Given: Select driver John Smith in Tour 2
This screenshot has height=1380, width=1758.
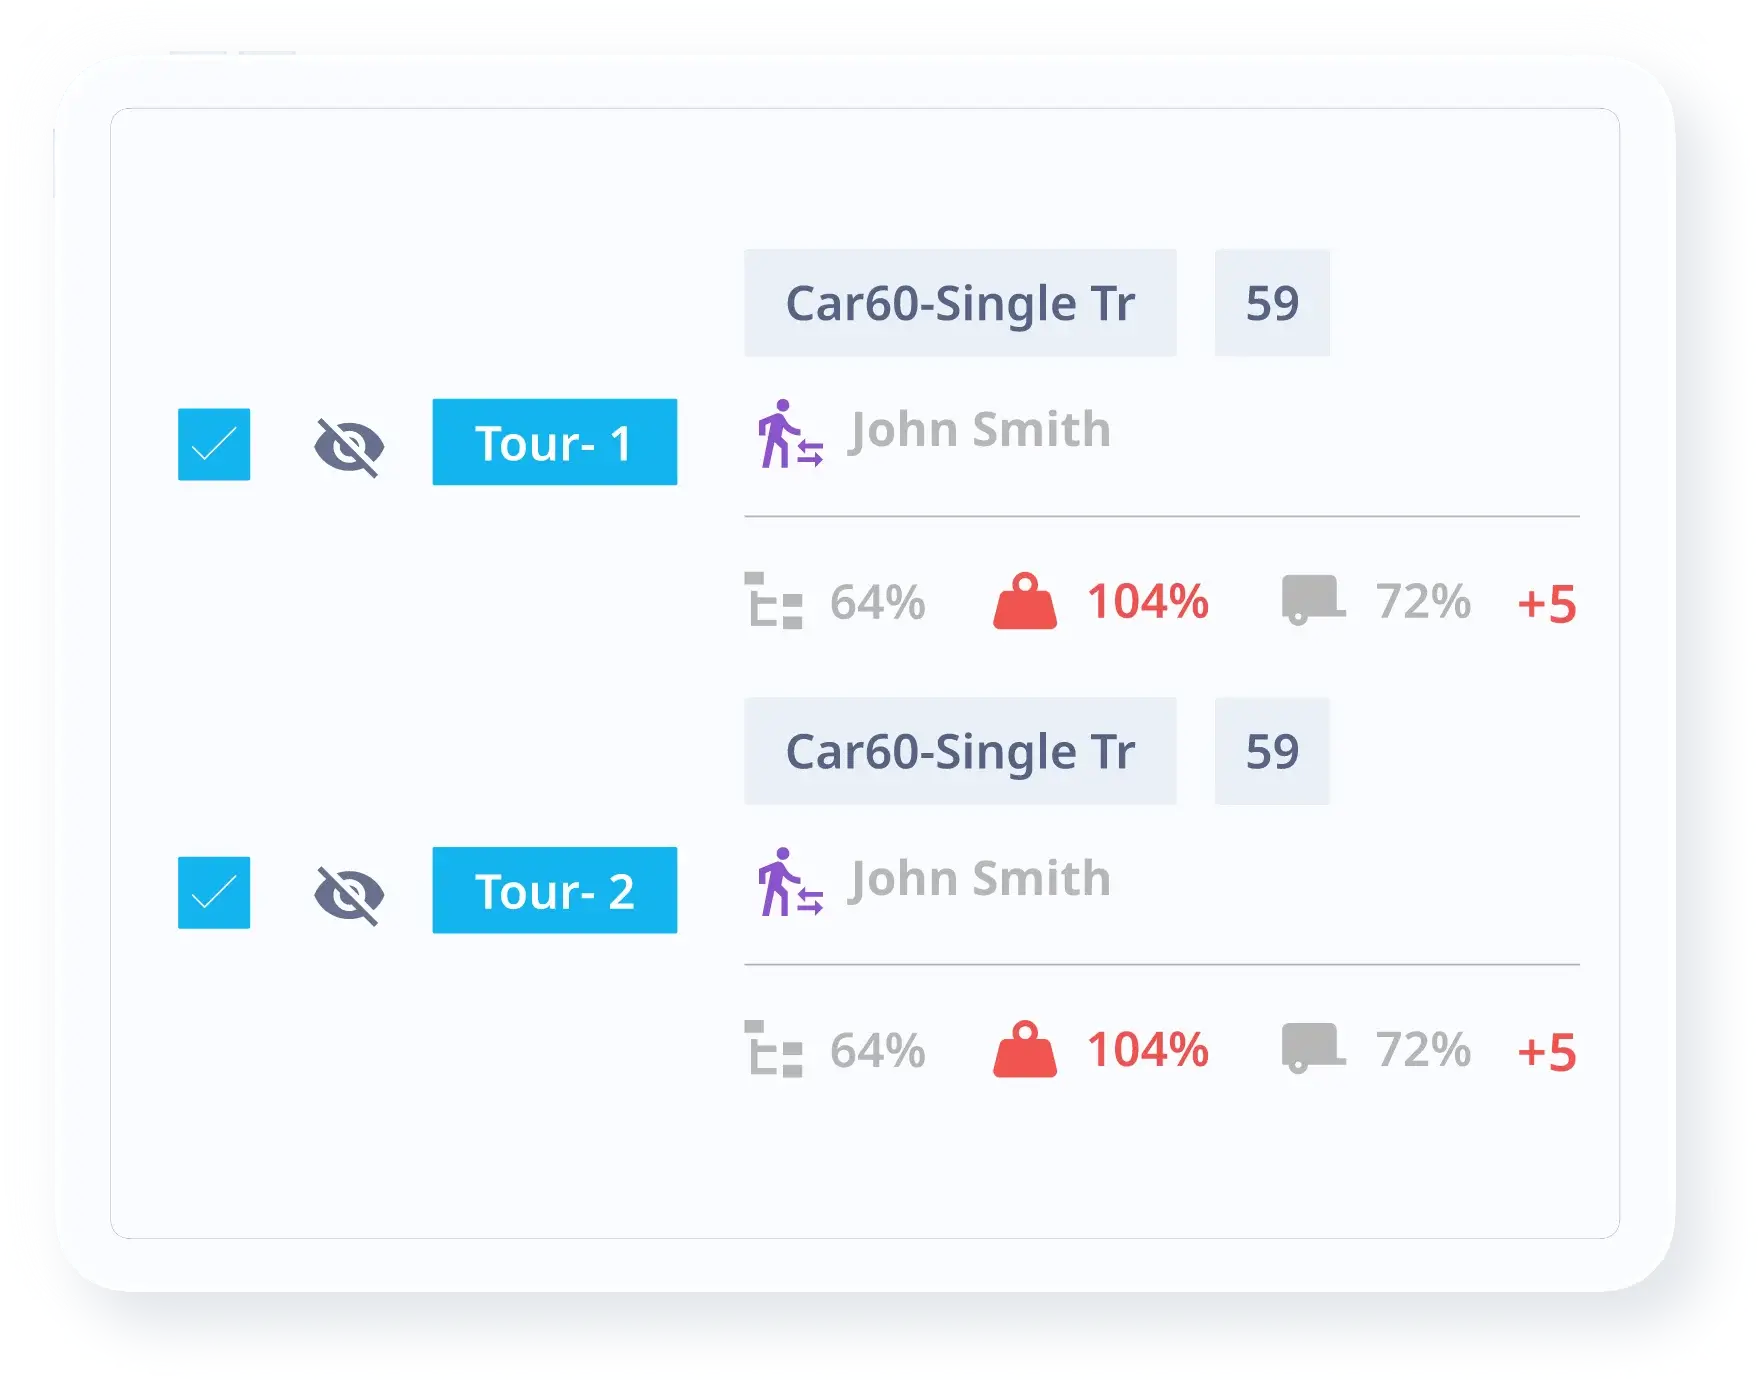Looking at the screenshot, I should click(979, 879).
